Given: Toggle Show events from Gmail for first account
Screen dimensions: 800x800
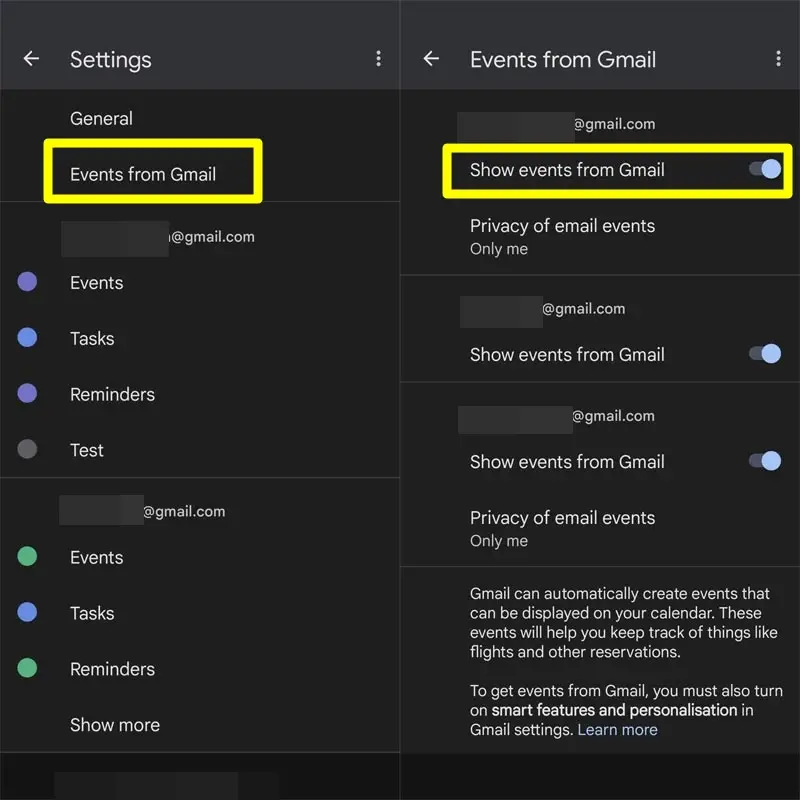Looking at the screenshot, I should tap(765, 169).
